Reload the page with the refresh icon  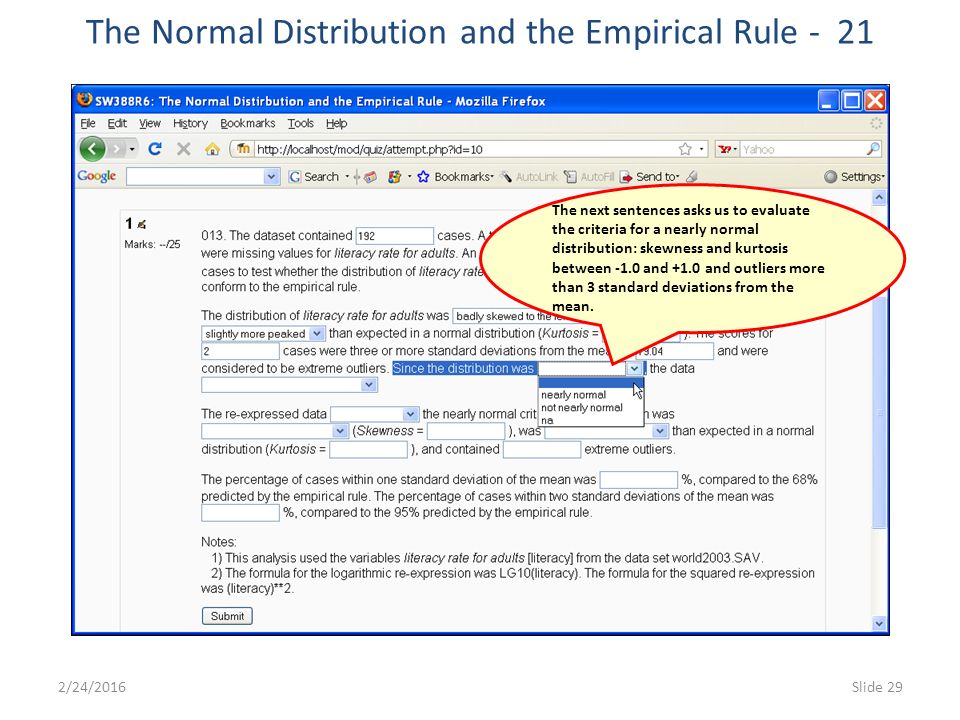click(155, 149)
